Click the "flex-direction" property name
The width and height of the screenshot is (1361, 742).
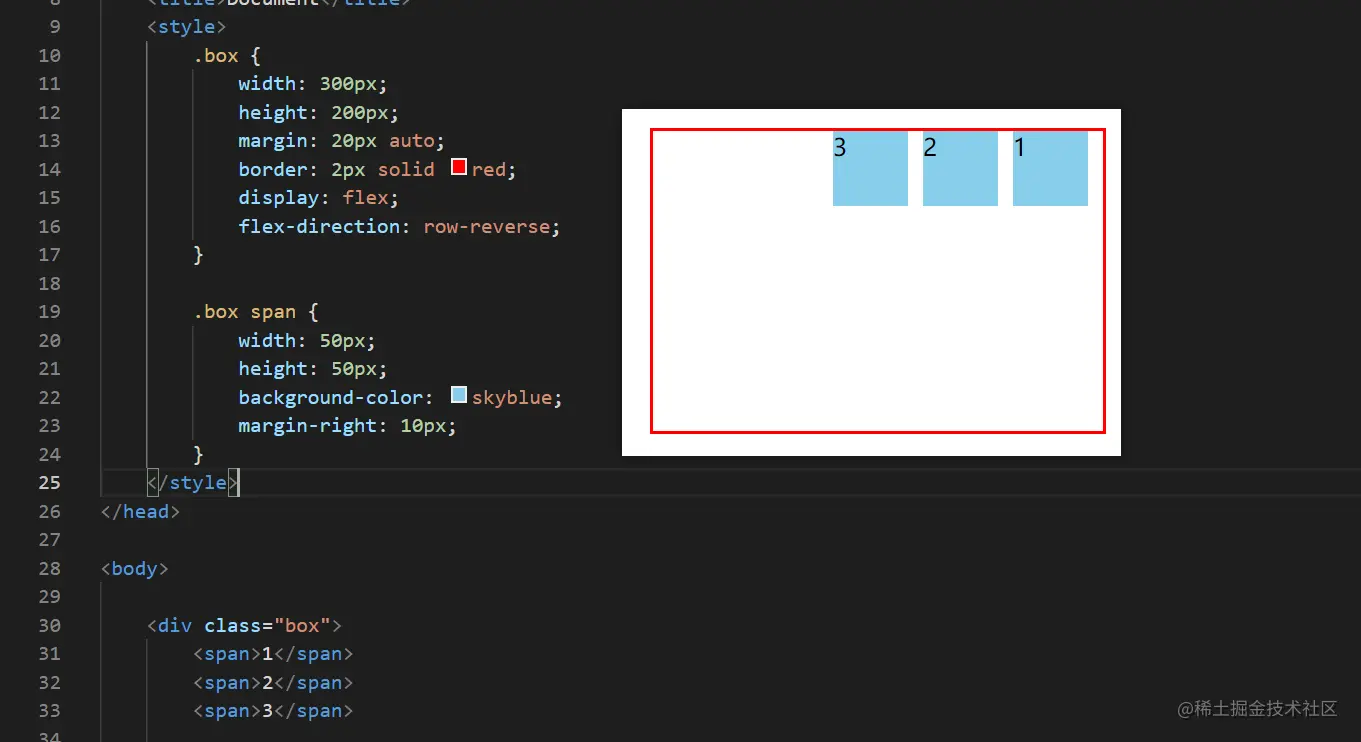click(320, 226)
